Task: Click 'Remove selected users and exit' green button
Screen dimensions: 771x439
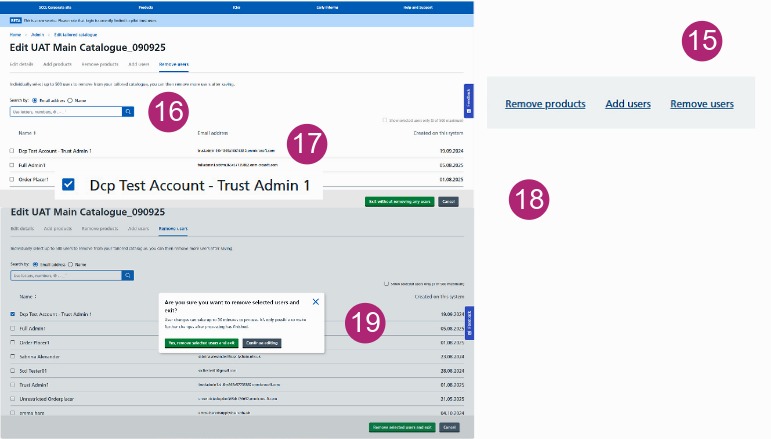Action: (402, 427)
